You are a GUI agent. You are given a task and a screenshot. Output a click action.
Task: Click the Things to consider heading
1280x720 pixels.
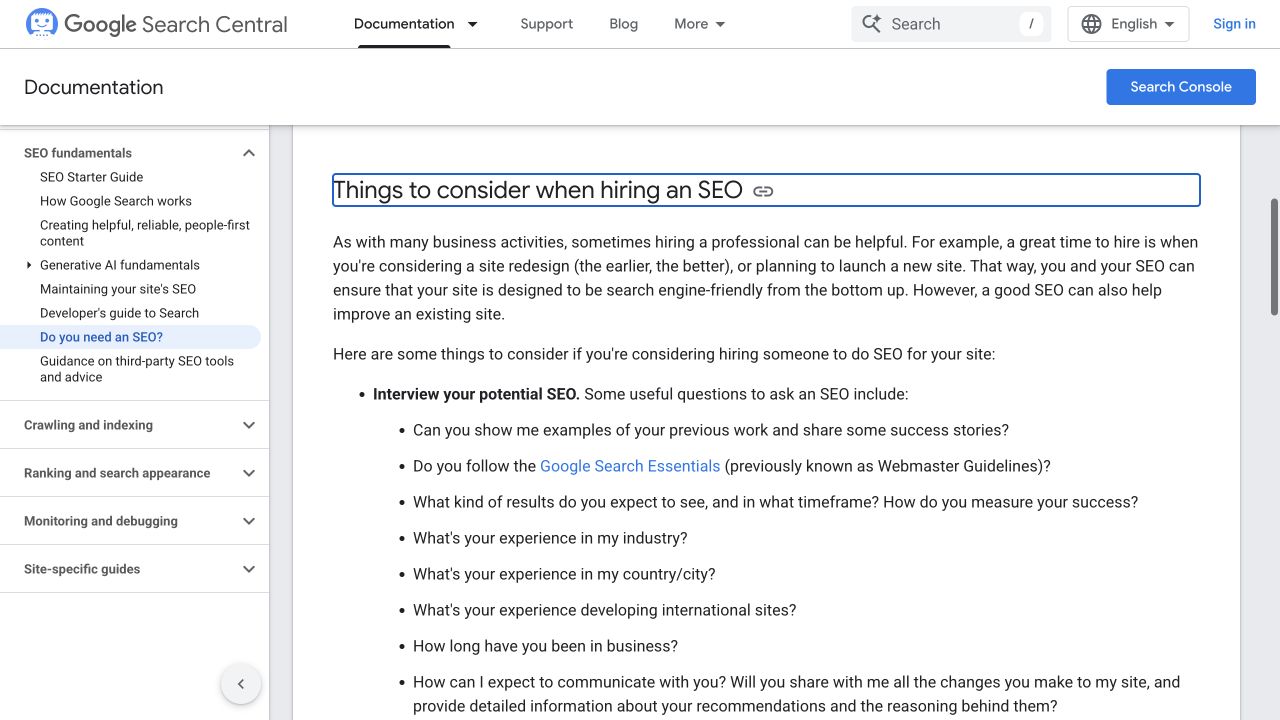pyautogui.click(x=538, y=190)
